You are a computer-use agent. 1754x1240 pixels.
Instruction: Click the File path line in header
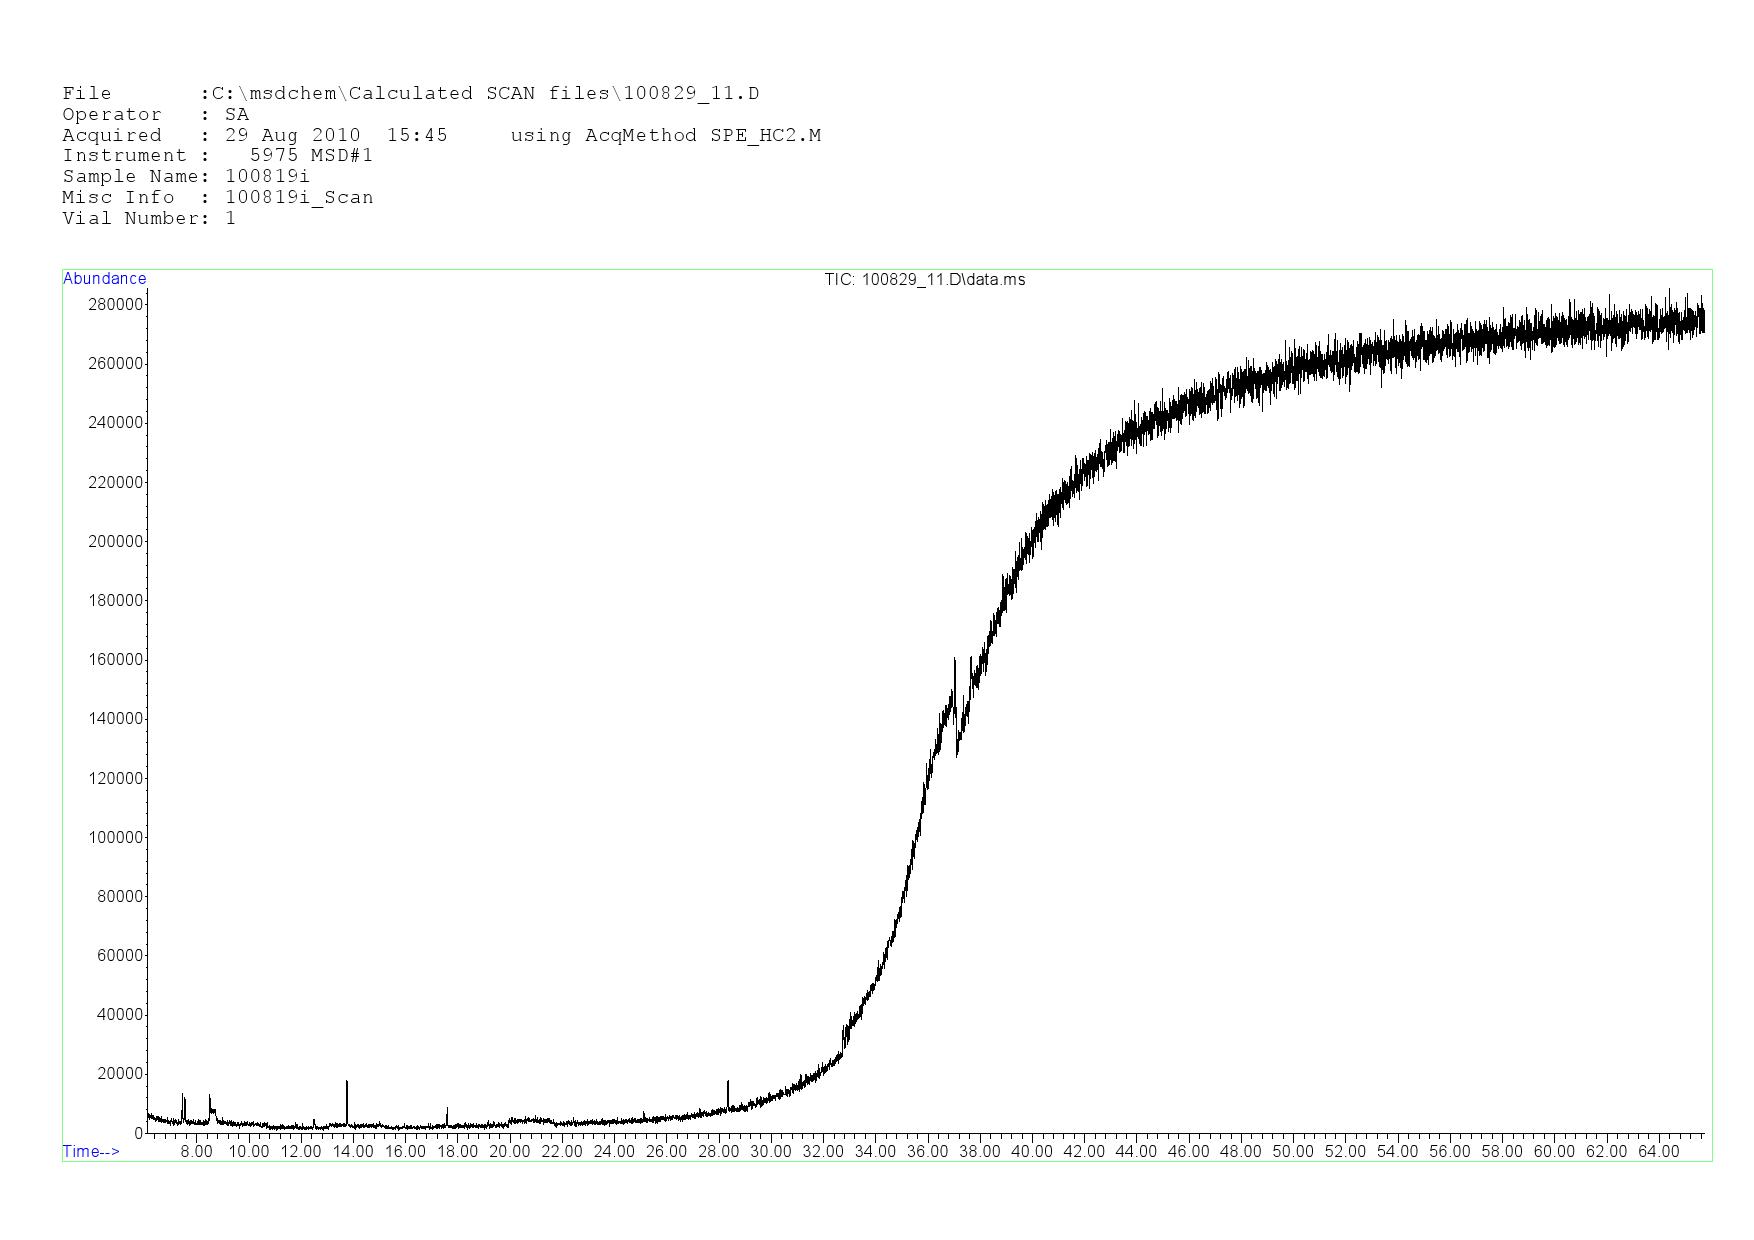click(x=410, y=94)
